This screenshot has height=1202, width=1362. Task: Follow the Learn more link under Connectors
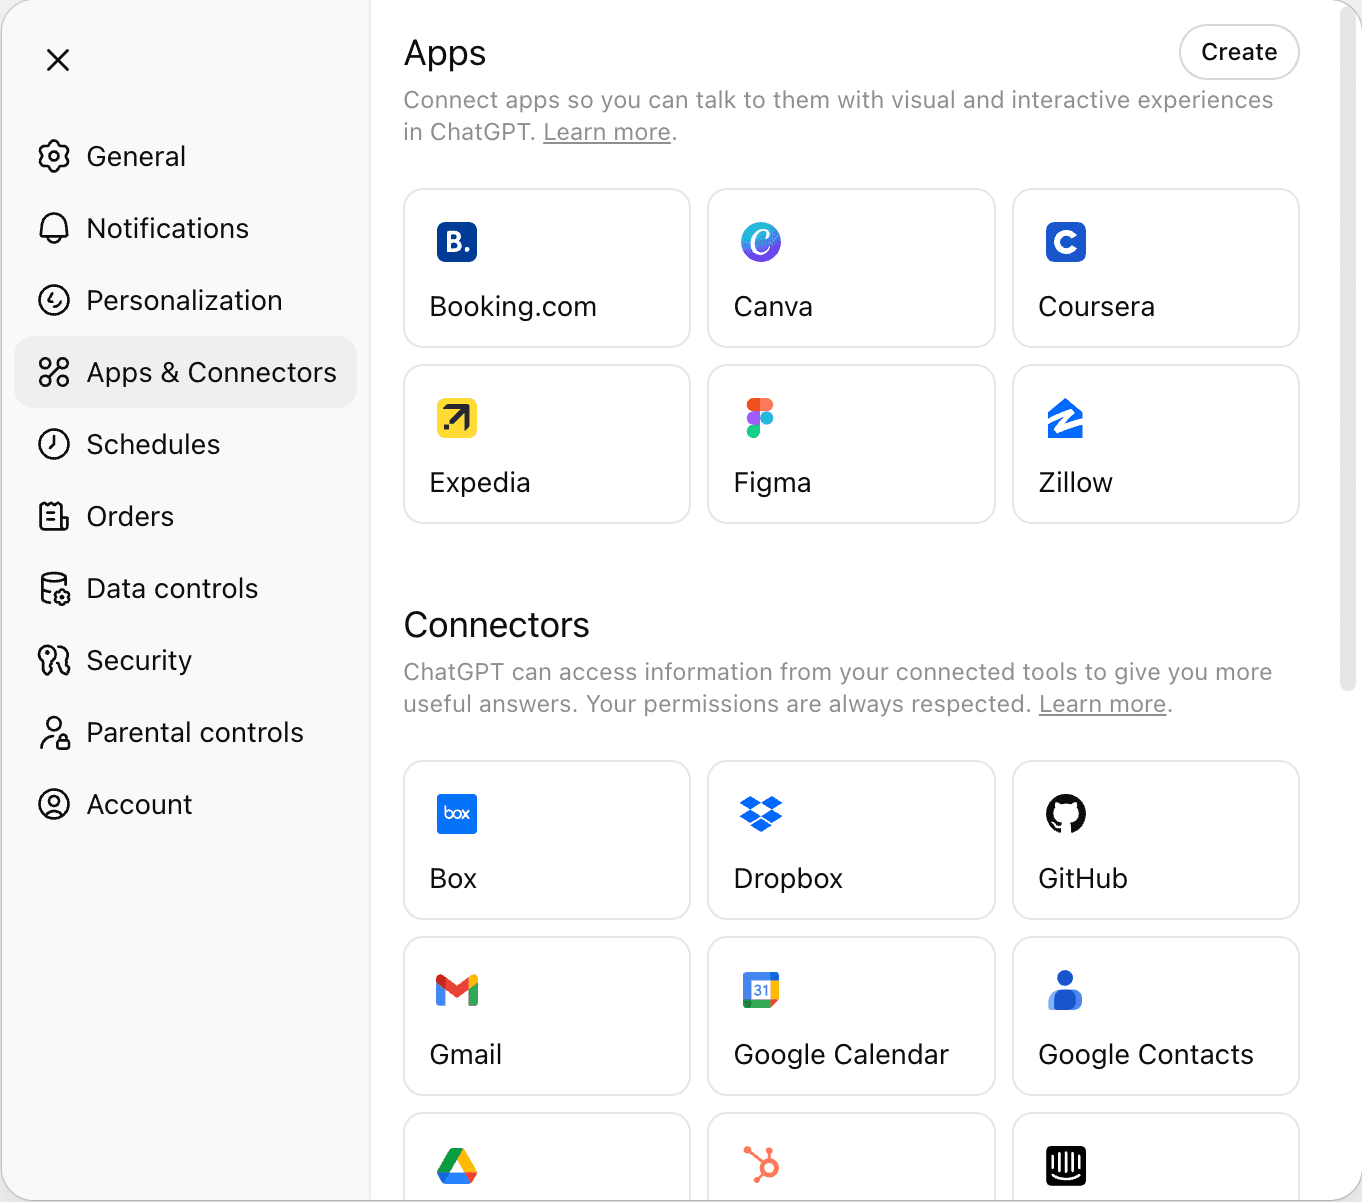tap(1102, 704)
